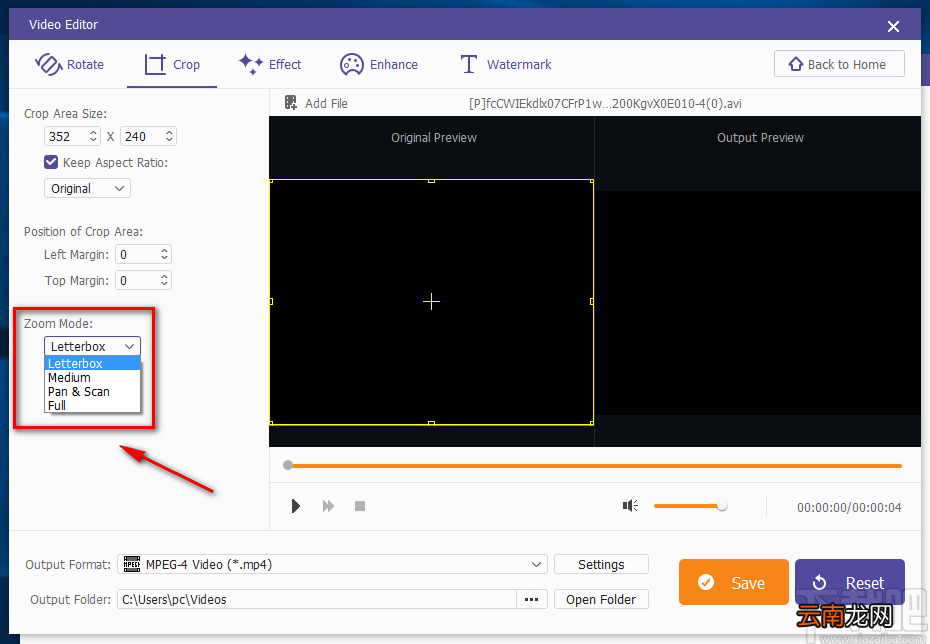Select Letterbox in the zoom list
The width and height of the screenshot is (930, 644).
[93, 364]
